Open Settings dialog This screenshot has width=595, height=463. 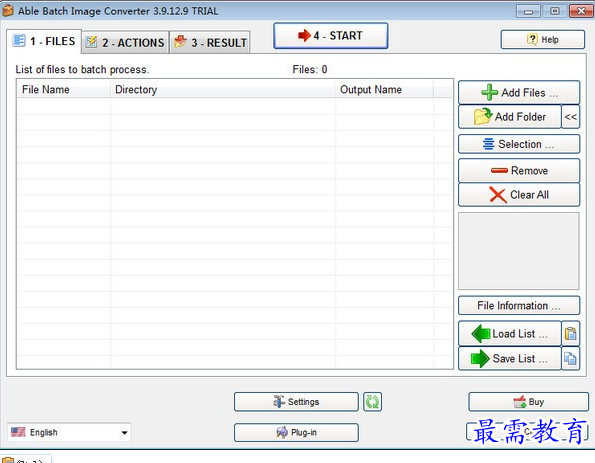tap(296, 402)
